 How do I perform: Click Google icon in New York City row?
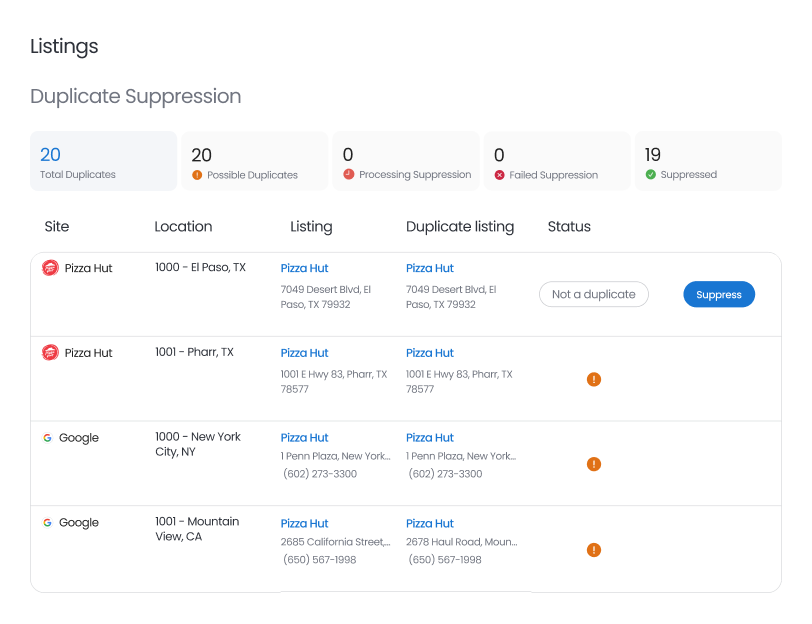(47, 438)
